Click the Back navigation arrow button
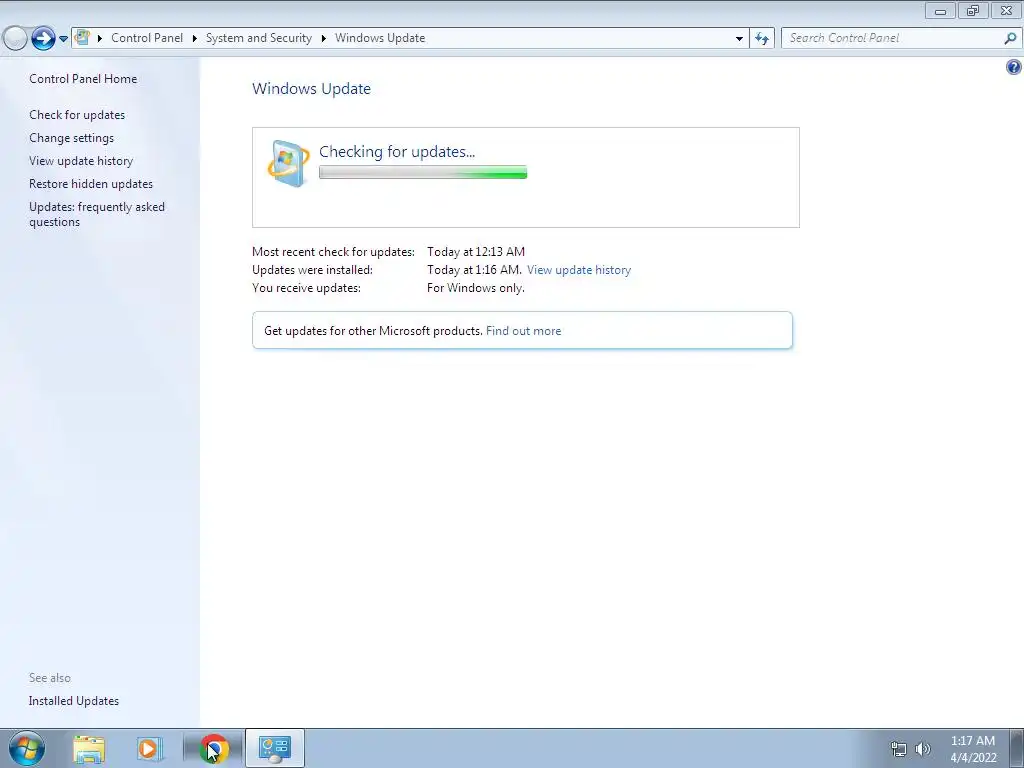1024x768 pixels. point(15,39)
